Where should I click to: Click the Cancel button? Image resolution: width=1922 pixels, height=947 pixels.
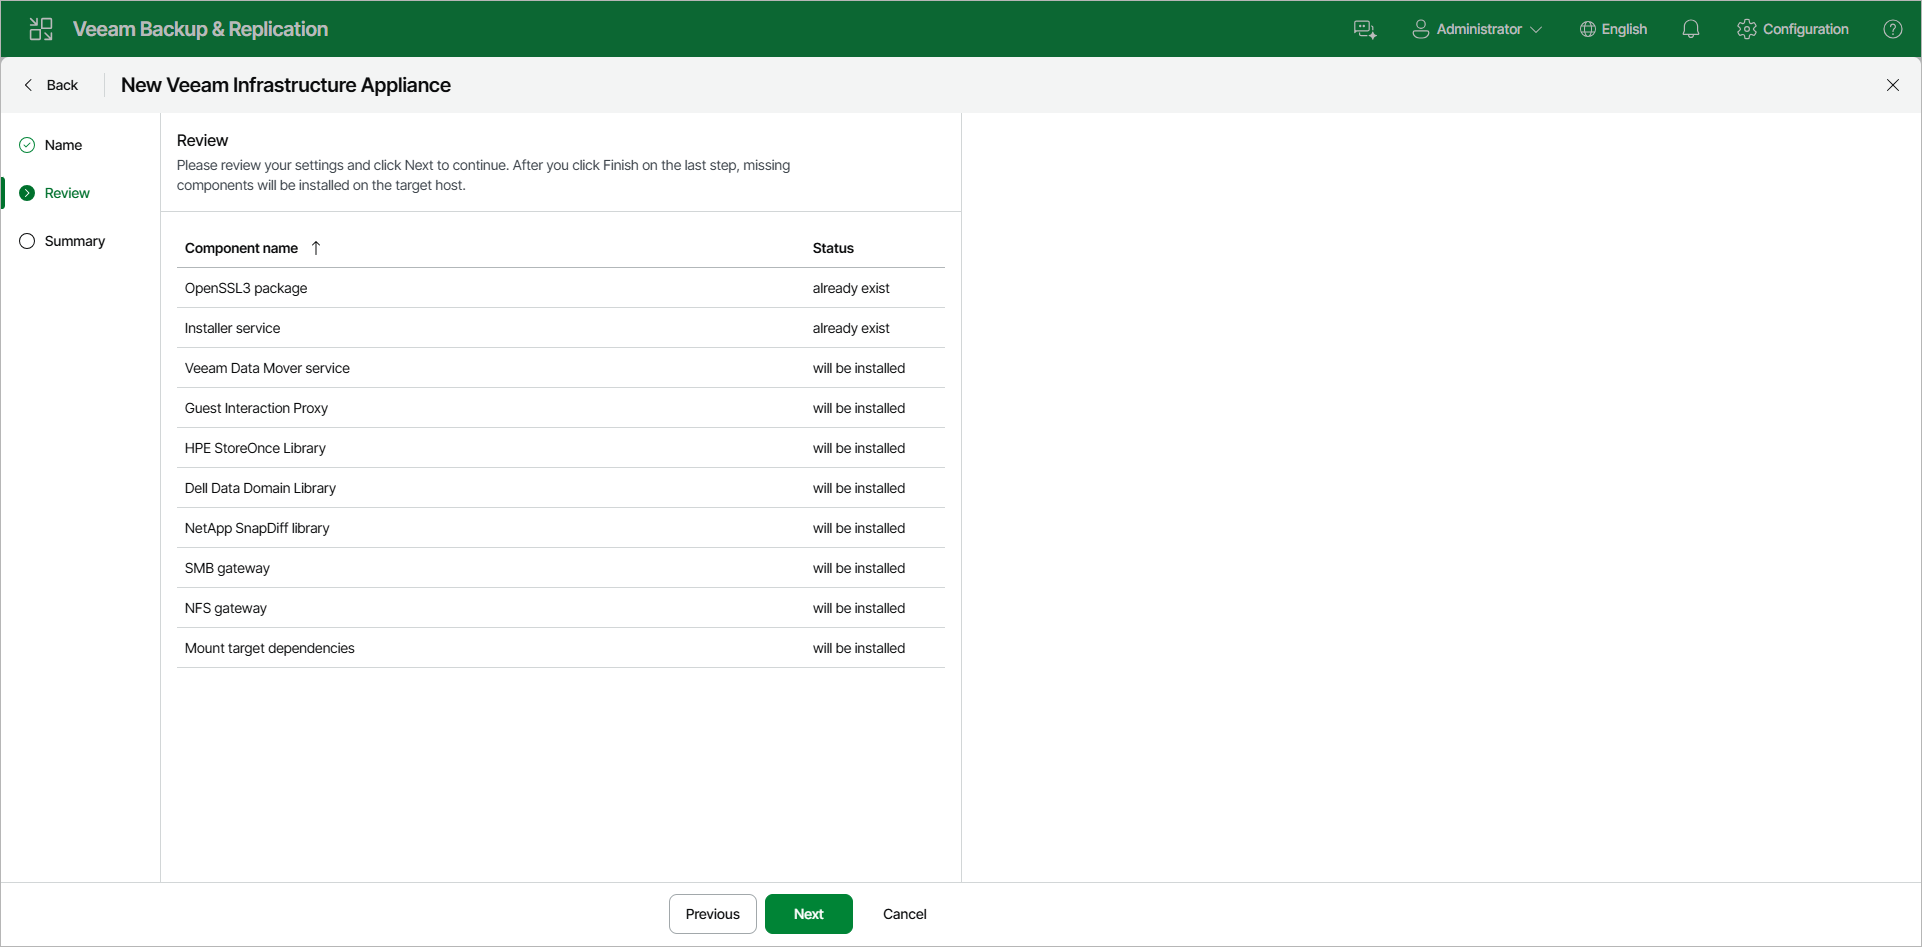905,914
